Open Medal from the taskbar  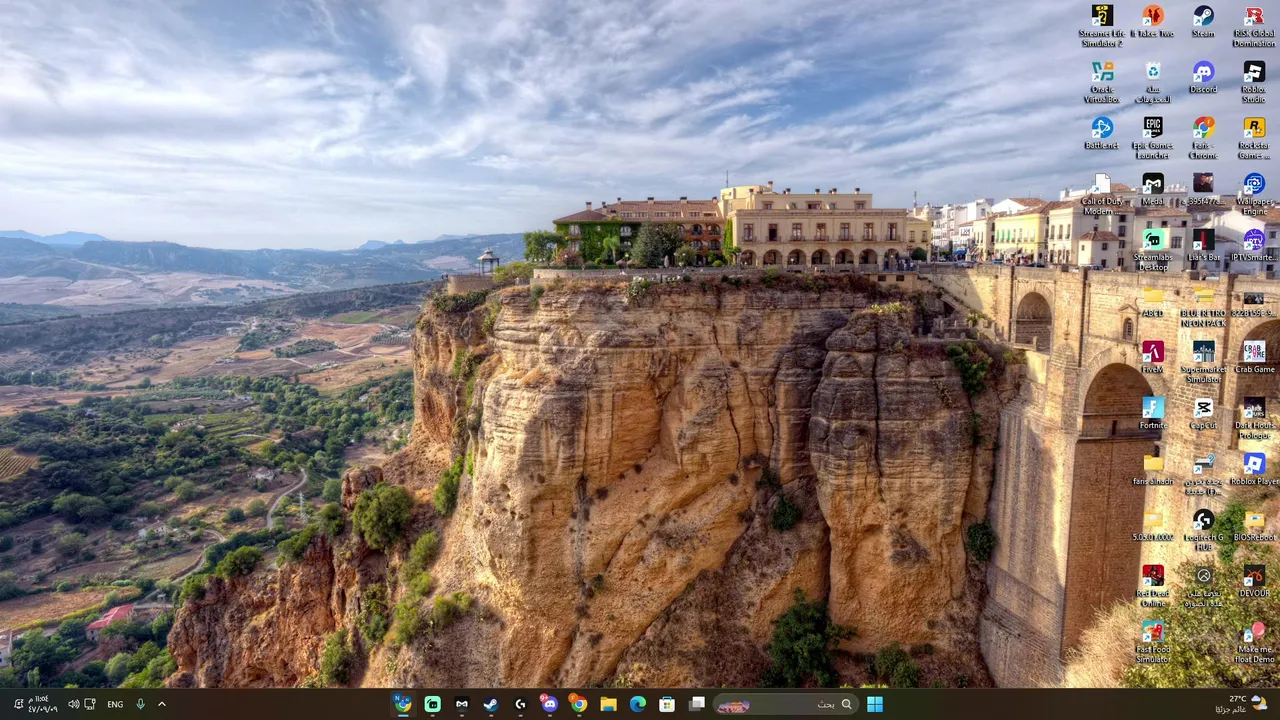coord(461,704)
